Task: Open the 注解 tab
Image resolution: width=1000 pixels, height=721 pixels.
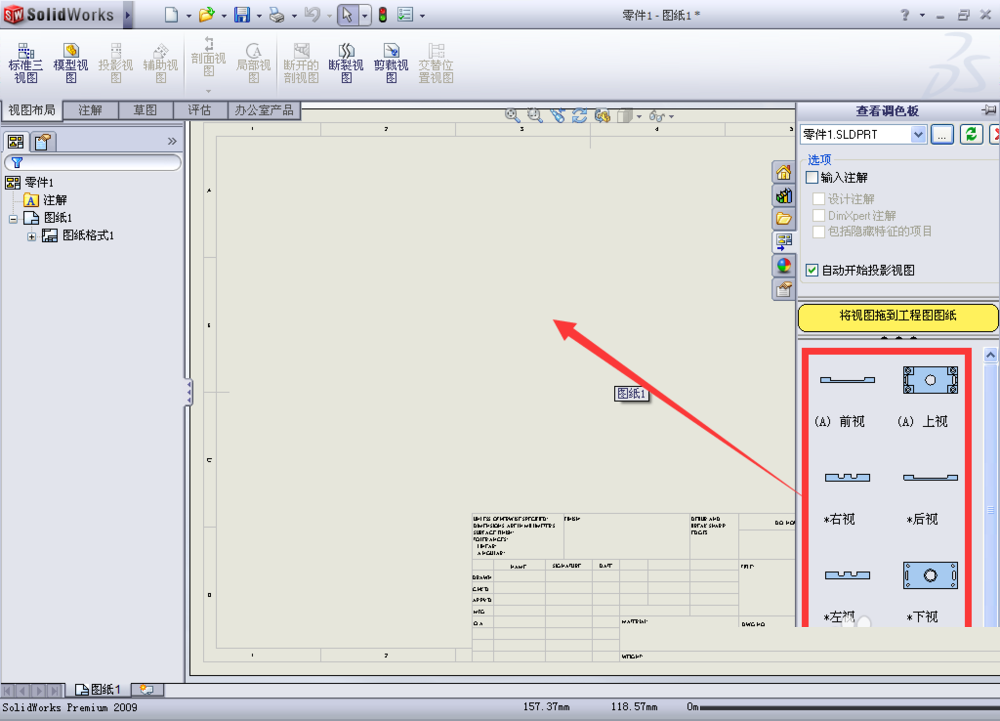Action: coord(91,110)
